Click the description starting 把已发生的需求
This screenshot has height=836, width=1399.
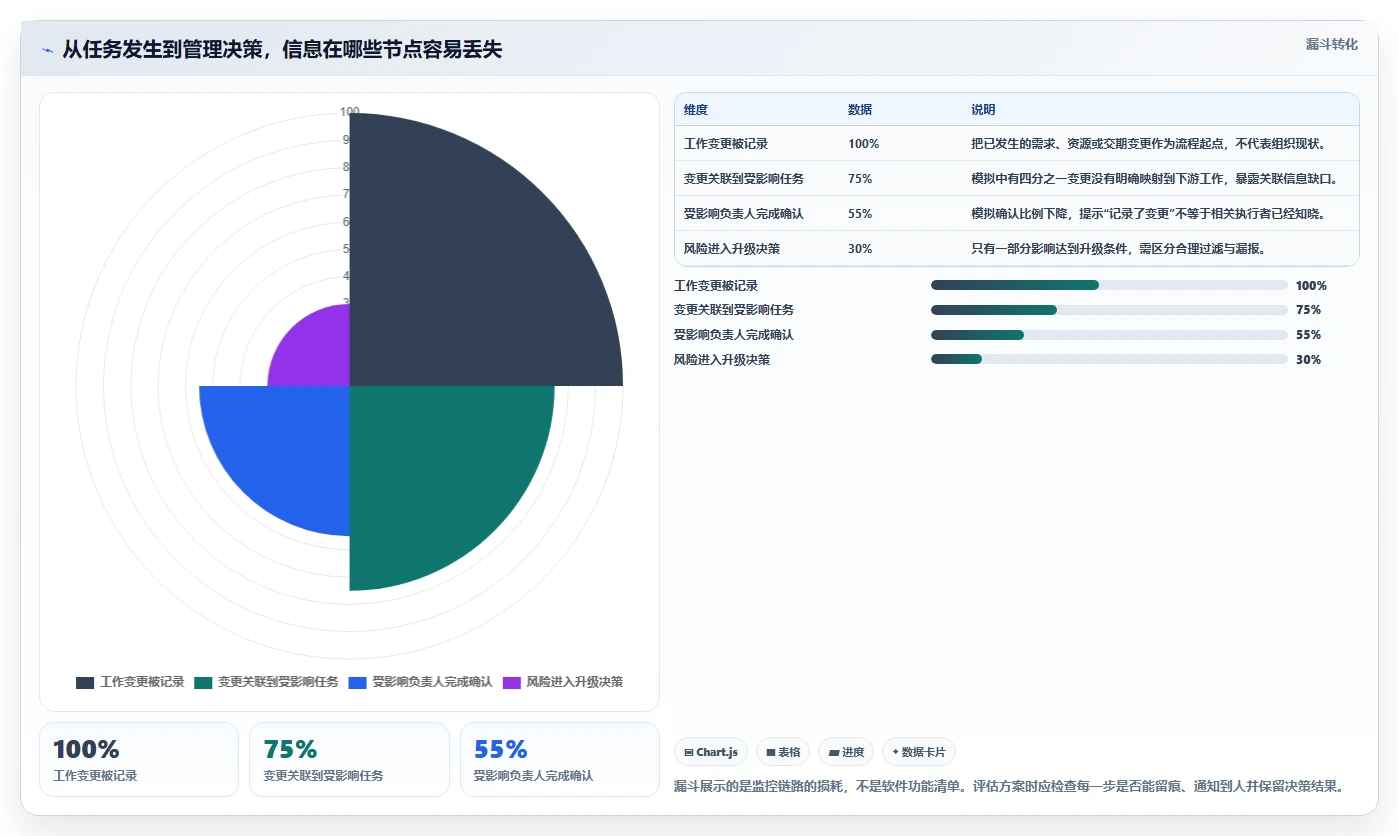click(1148, 144)
